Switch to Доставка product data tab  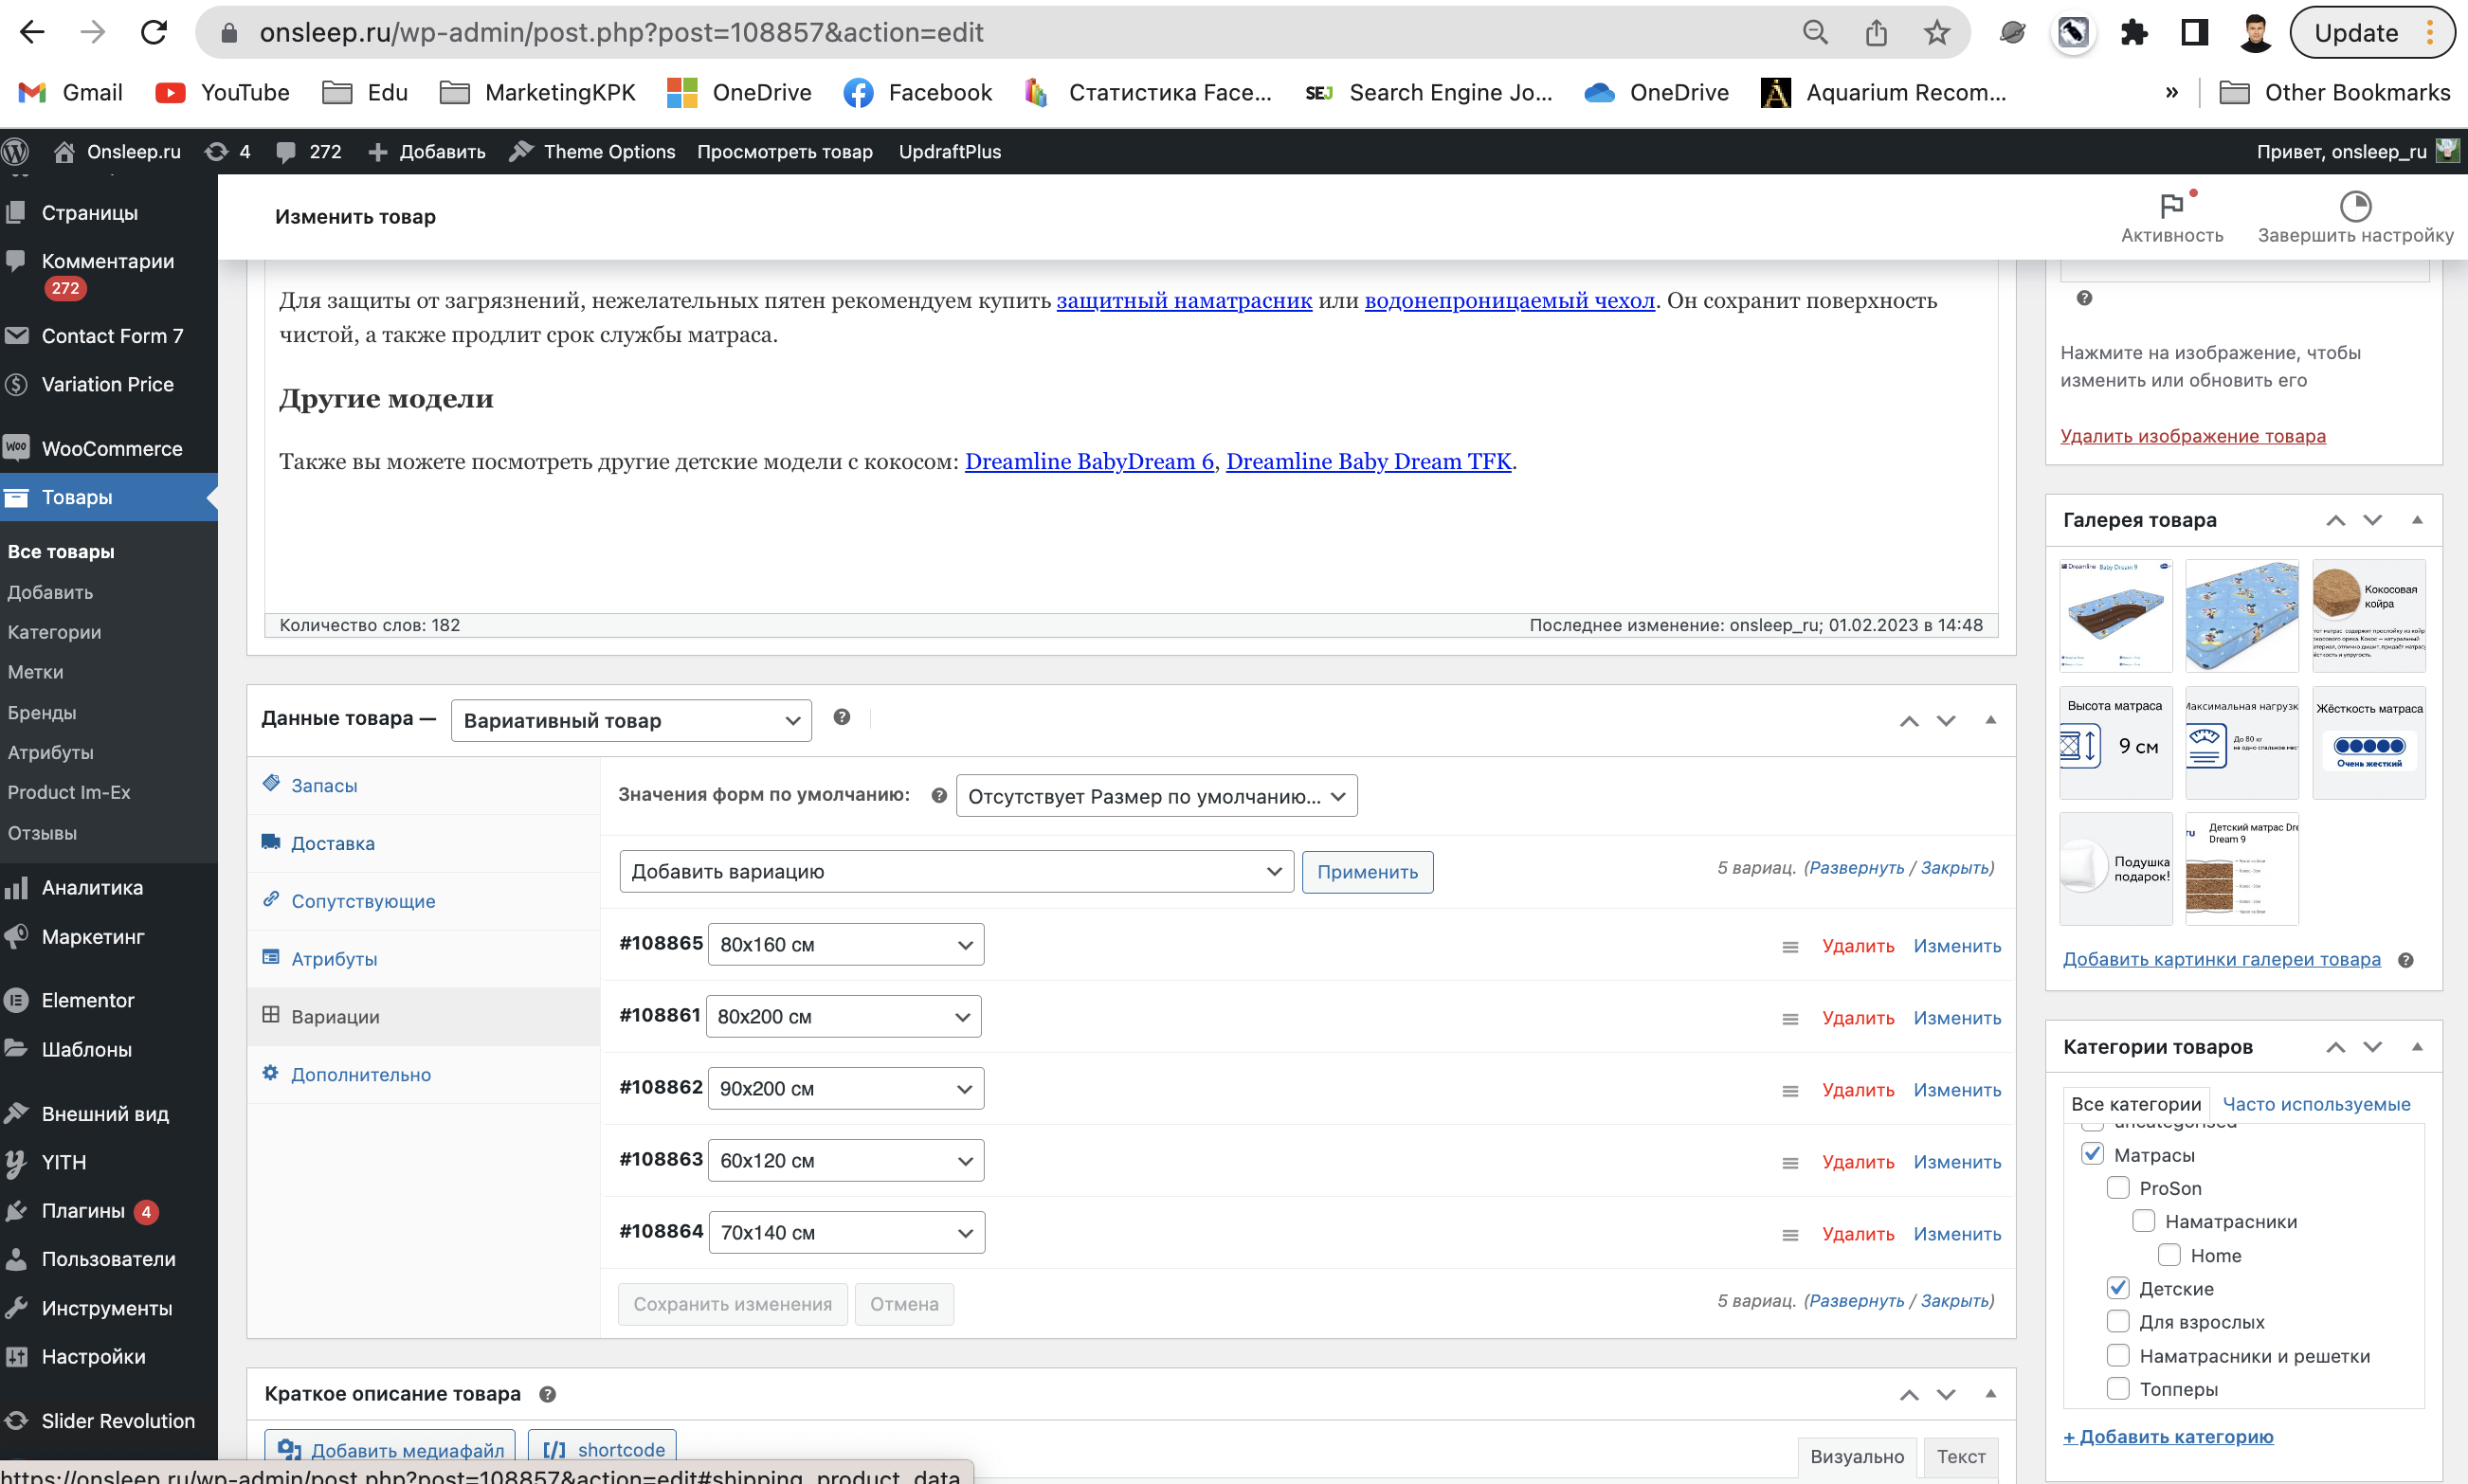coord(424,843)
